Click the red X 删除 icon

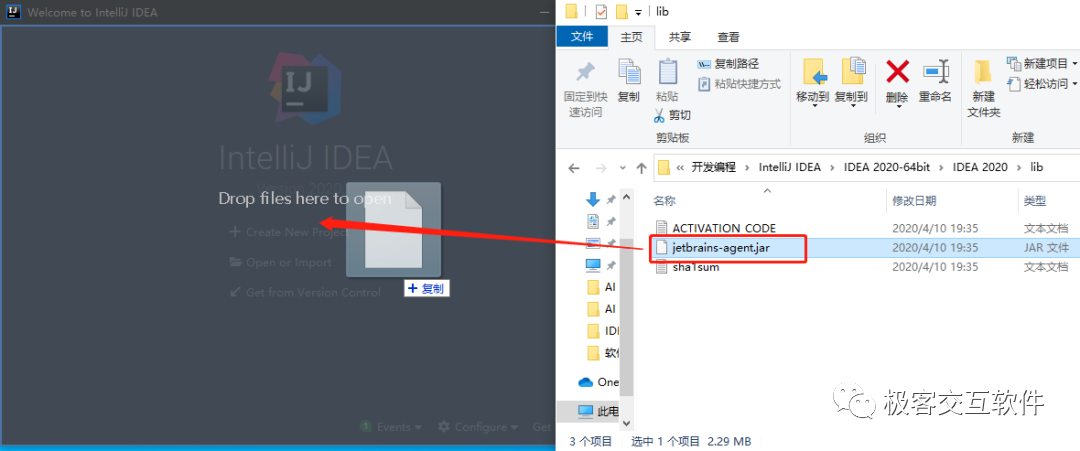[897, 71]
